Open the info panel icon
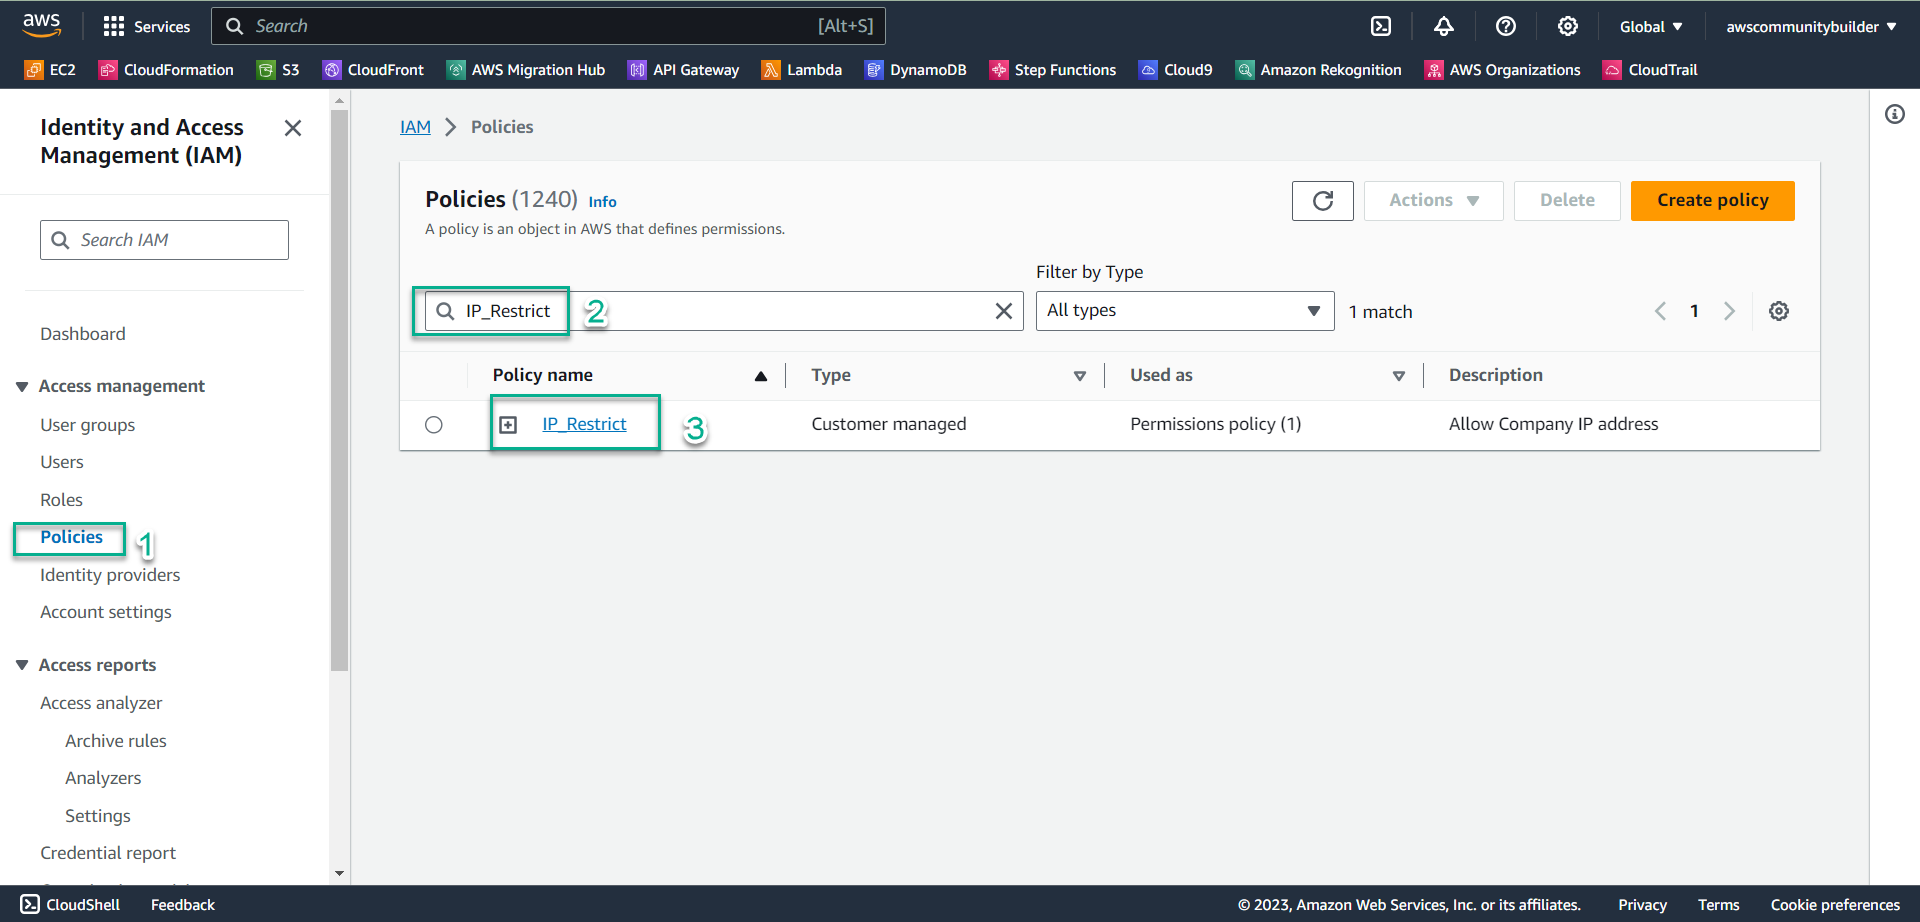Image resolution: width=1920 pixels, height=922 pixels. (x=1895, y=114)
